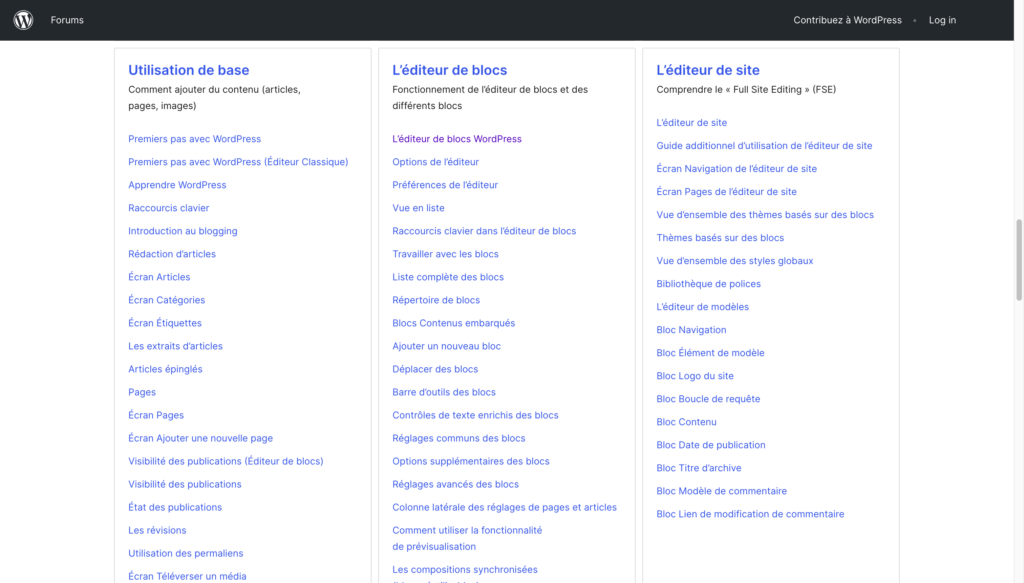The width and height of the screenshot is (1024, 583).
Task: Open L'éditeur de modèles link
Action: [x=703, y=307]
